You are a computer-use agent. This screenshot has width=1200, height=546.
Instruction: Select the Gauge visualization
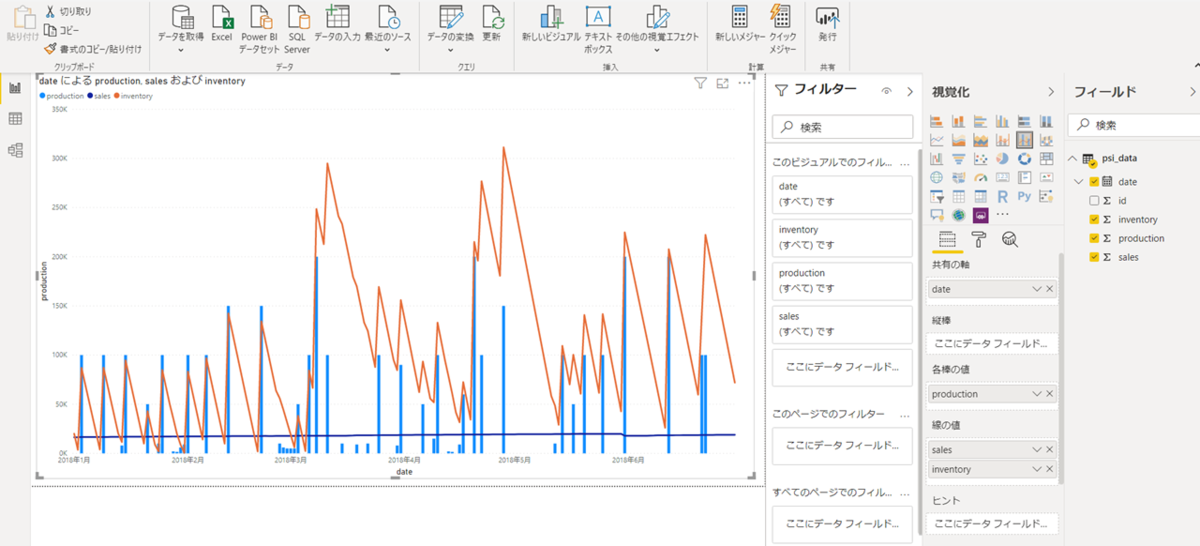[x=980, y=177]
